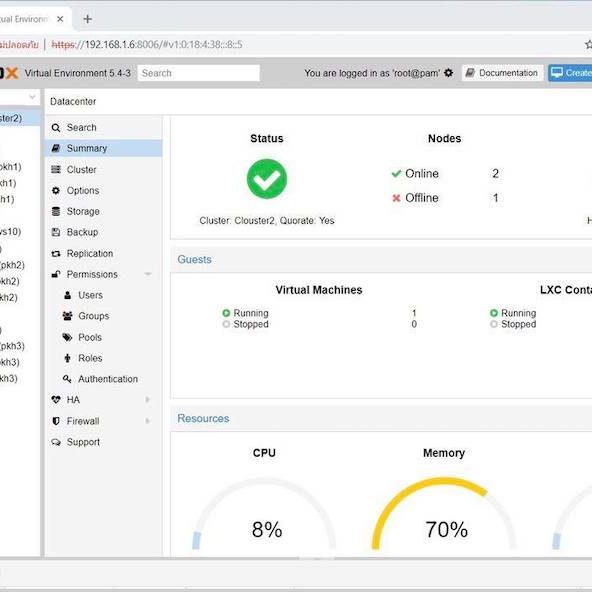592x592 pixels.
Task: Click the Groups people icon
Action: coord(68,316)
